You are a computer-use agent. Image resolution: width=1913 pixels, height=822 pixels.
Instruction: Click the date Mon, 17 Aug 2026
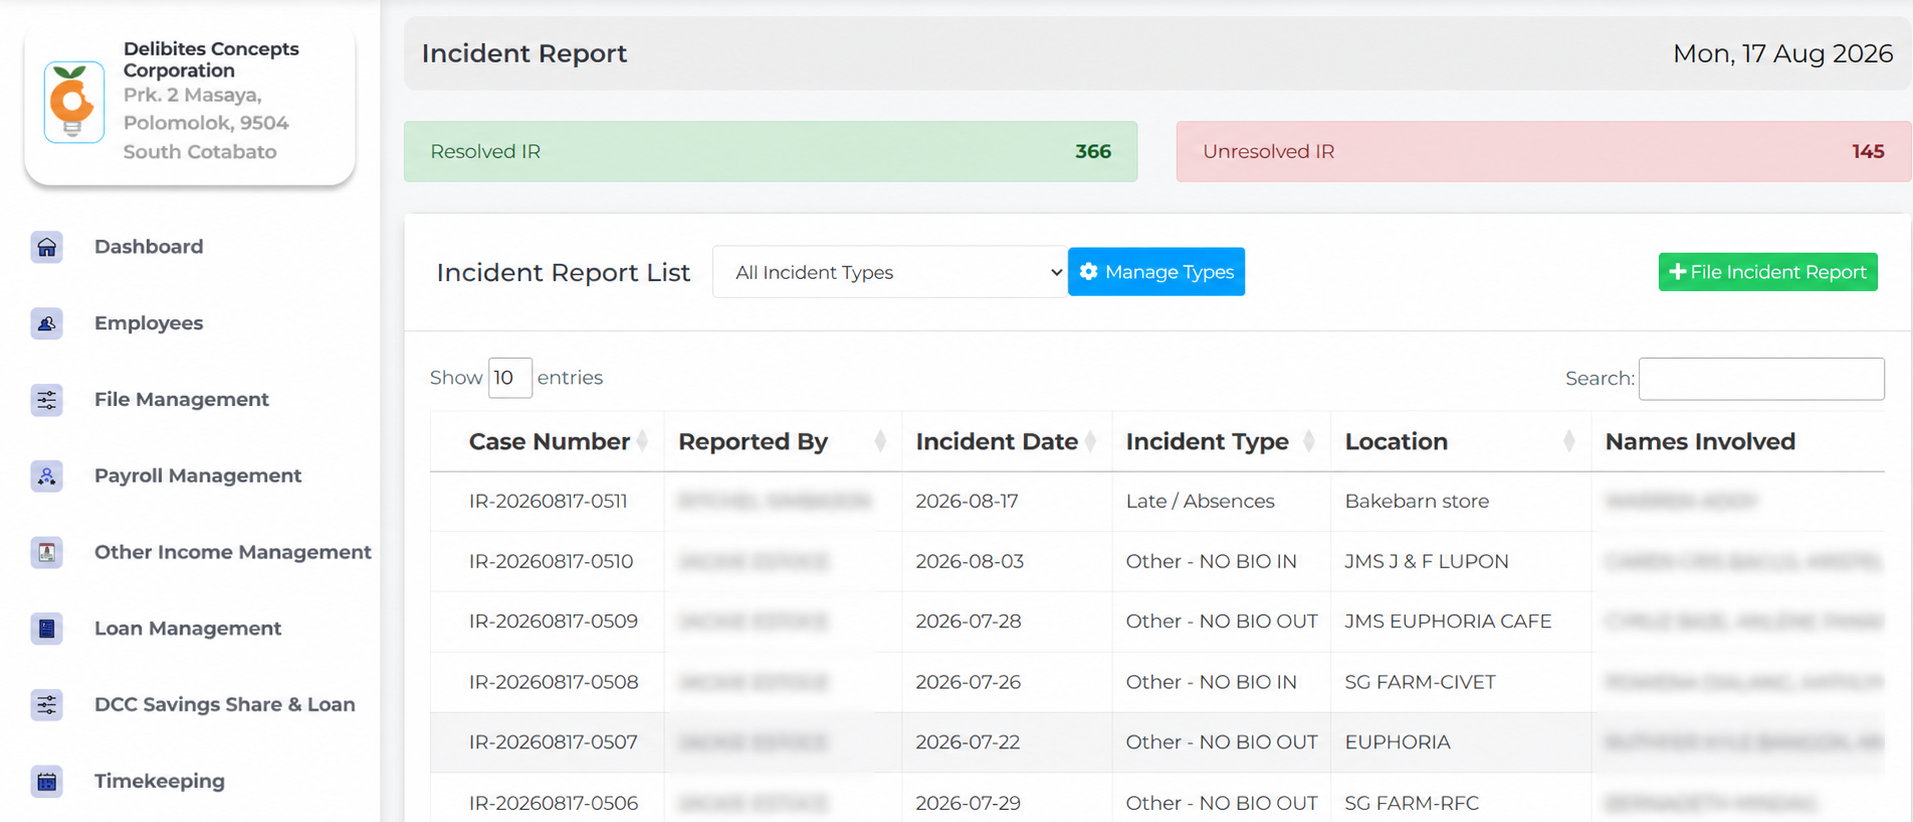pos(1783,53)
